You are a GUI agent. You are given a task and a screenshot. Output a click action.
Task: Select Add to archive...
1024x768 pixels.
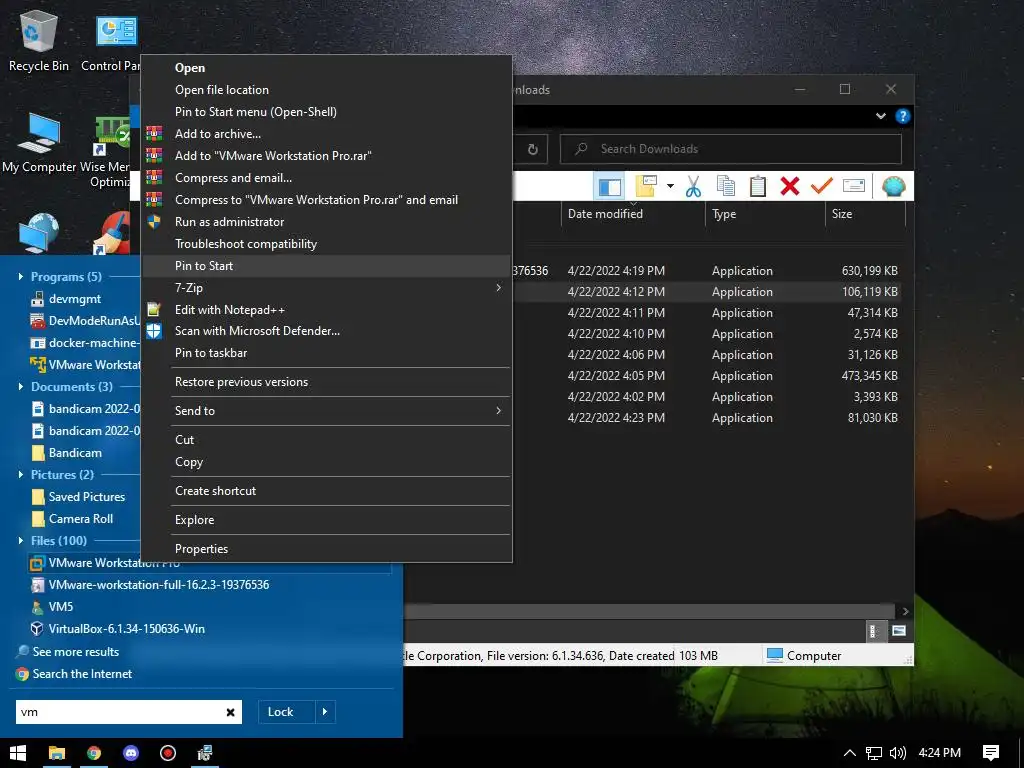coord(326,134)
